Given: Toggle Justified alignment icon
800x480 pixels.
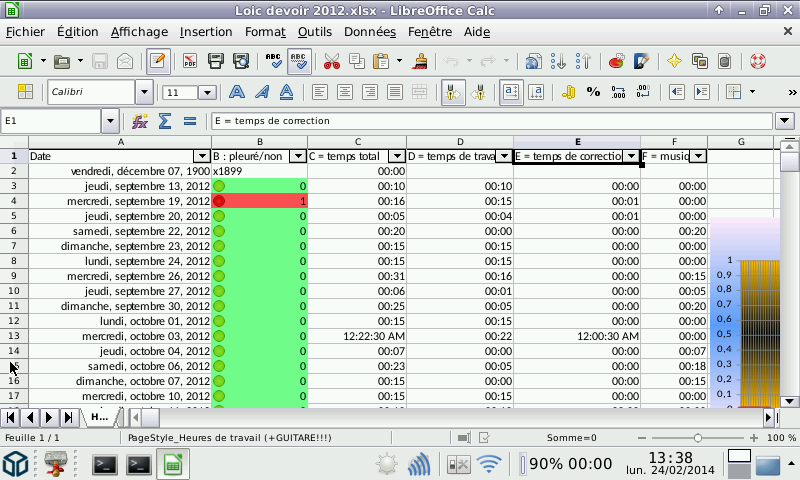Looking at the screenshot, I should pos(394,92).
